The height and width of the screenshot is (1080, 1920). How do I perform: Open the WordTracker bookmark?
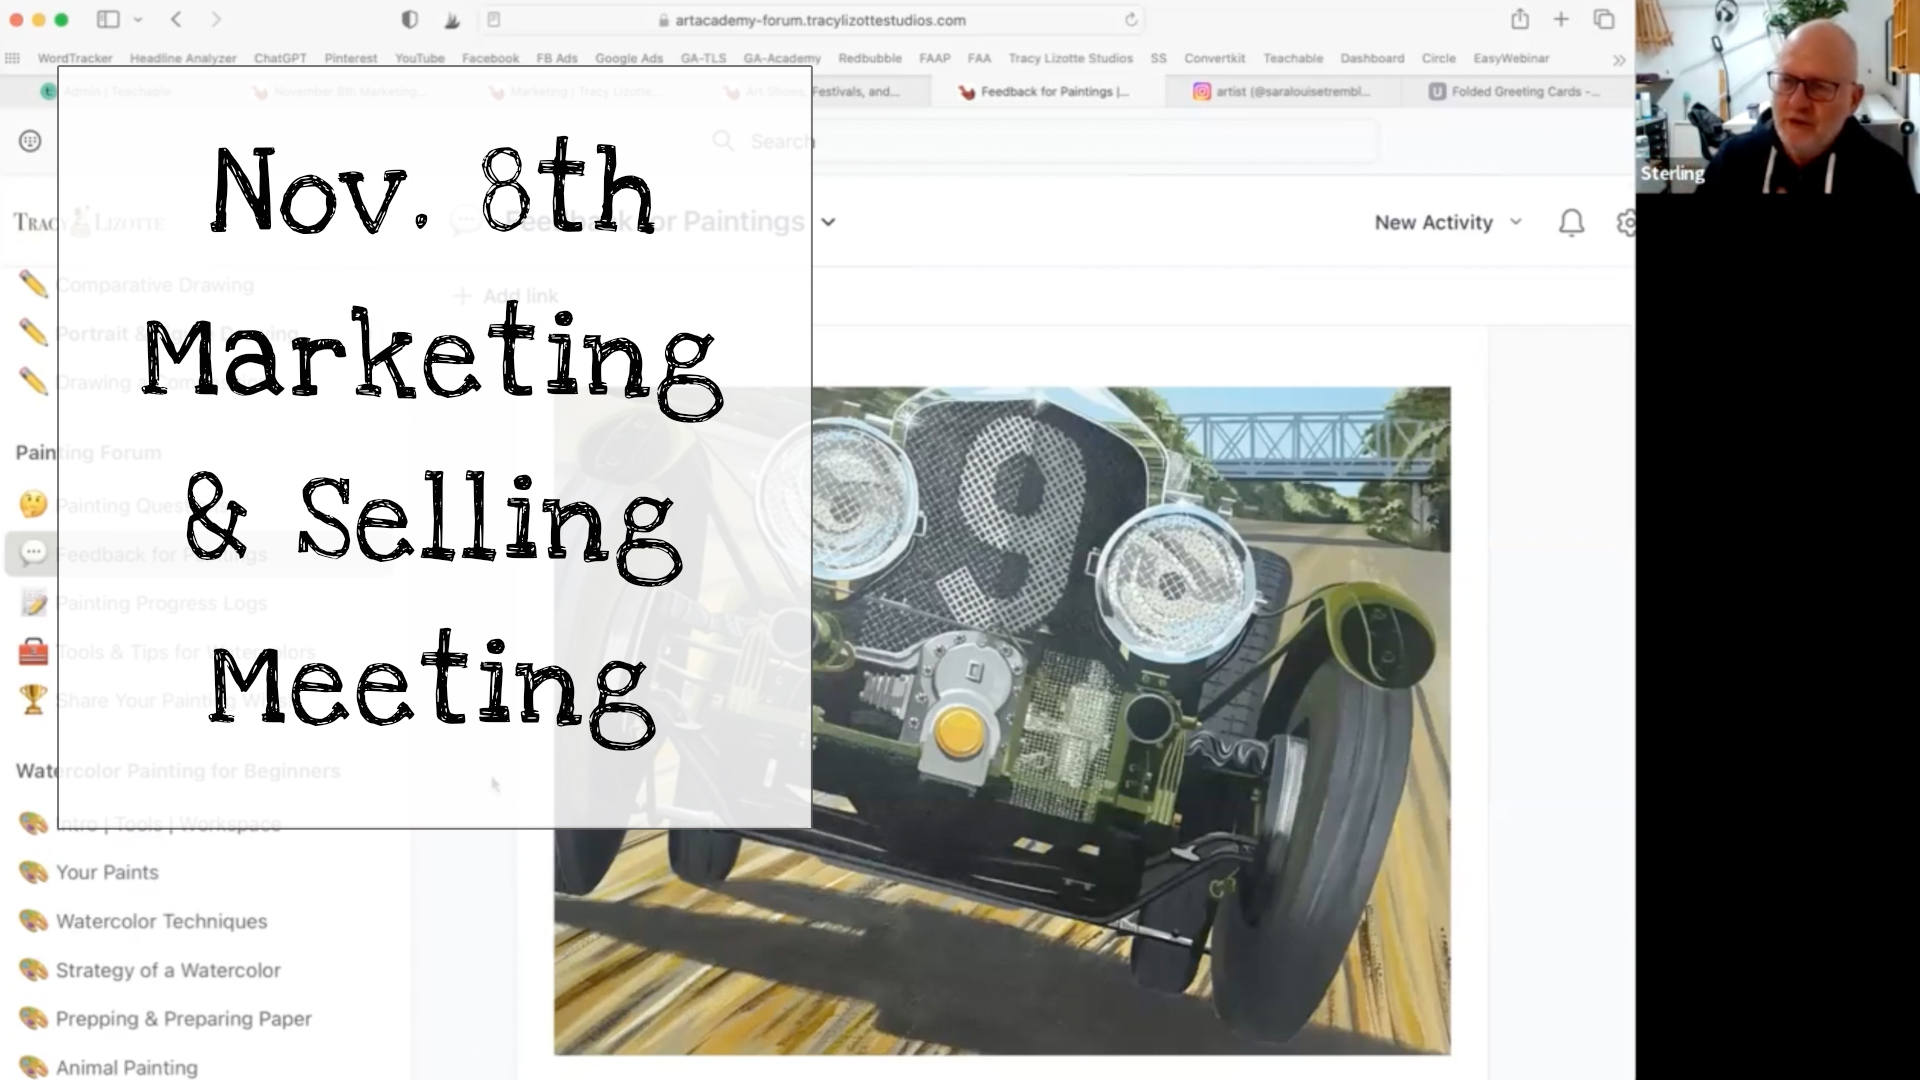pyautogui.click(x=75, y=58)
